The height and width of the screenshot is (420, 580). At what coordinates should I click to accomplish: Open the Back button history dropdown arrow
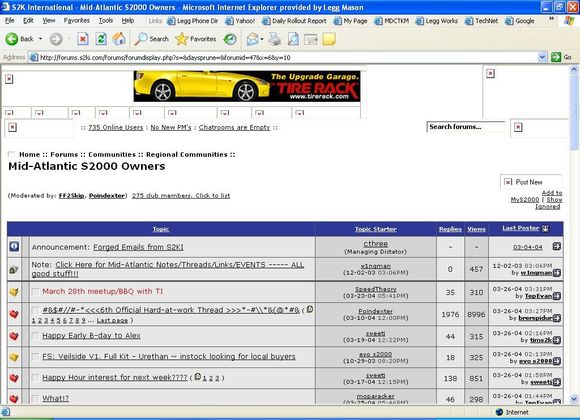coord(40,39)
